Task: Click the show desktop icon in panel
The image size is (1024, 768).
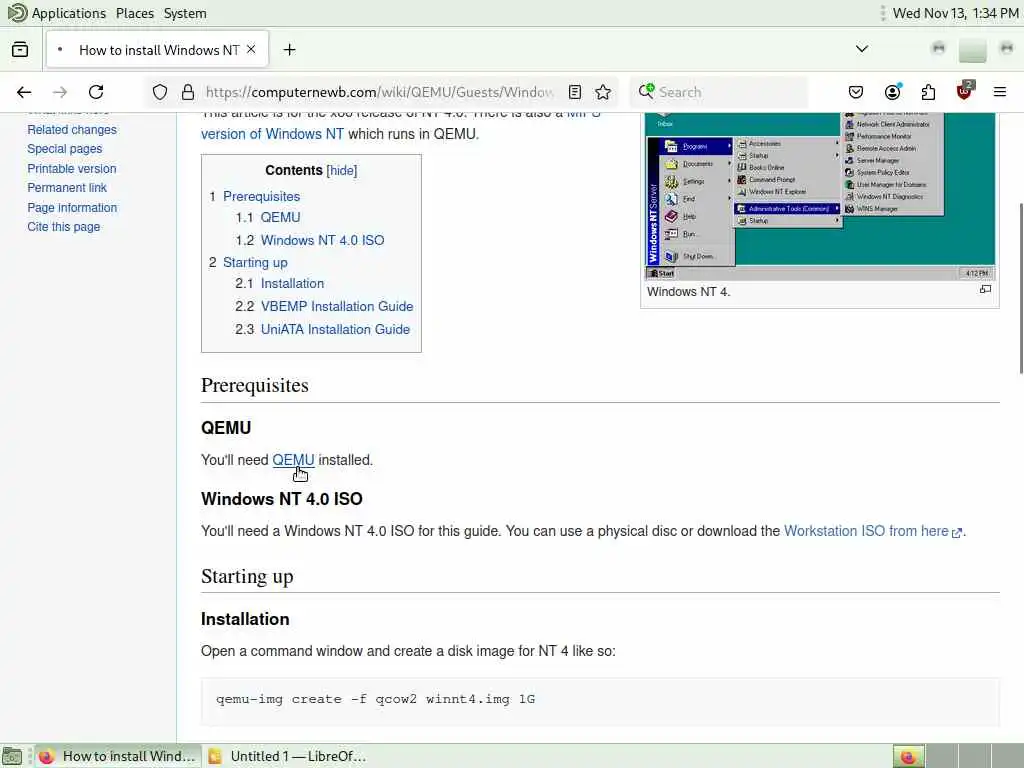Action: tap(12, 756)
